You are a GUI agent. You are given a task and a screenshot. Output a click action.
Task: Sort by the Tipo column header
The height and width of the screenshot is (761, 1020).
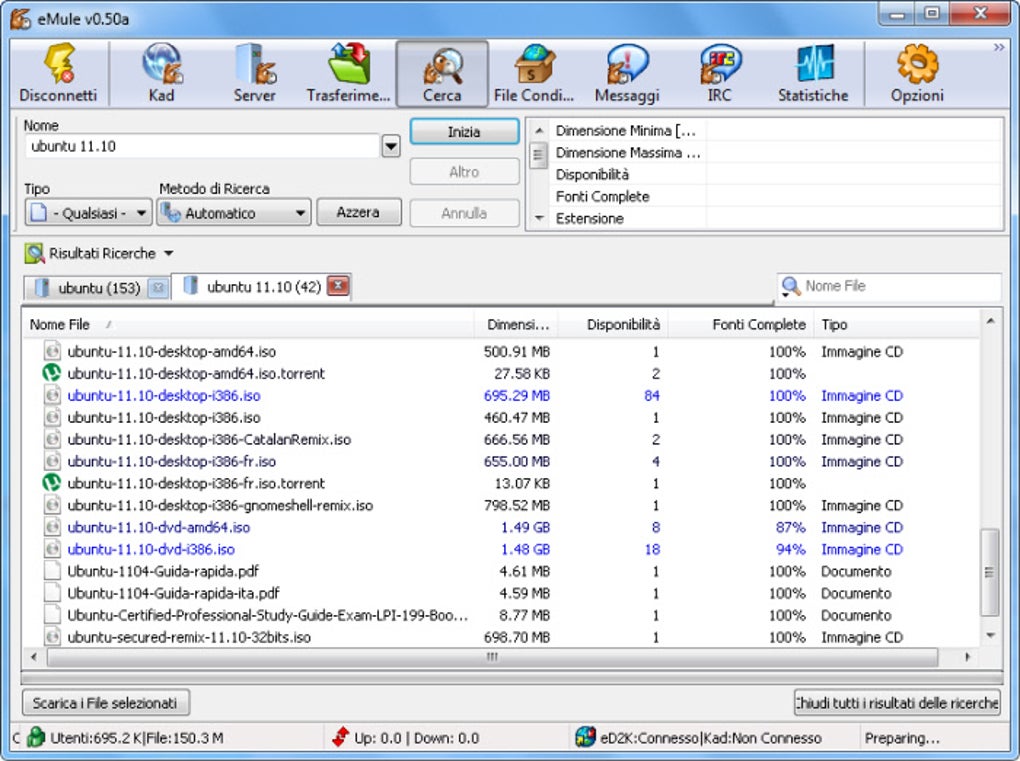896,324
